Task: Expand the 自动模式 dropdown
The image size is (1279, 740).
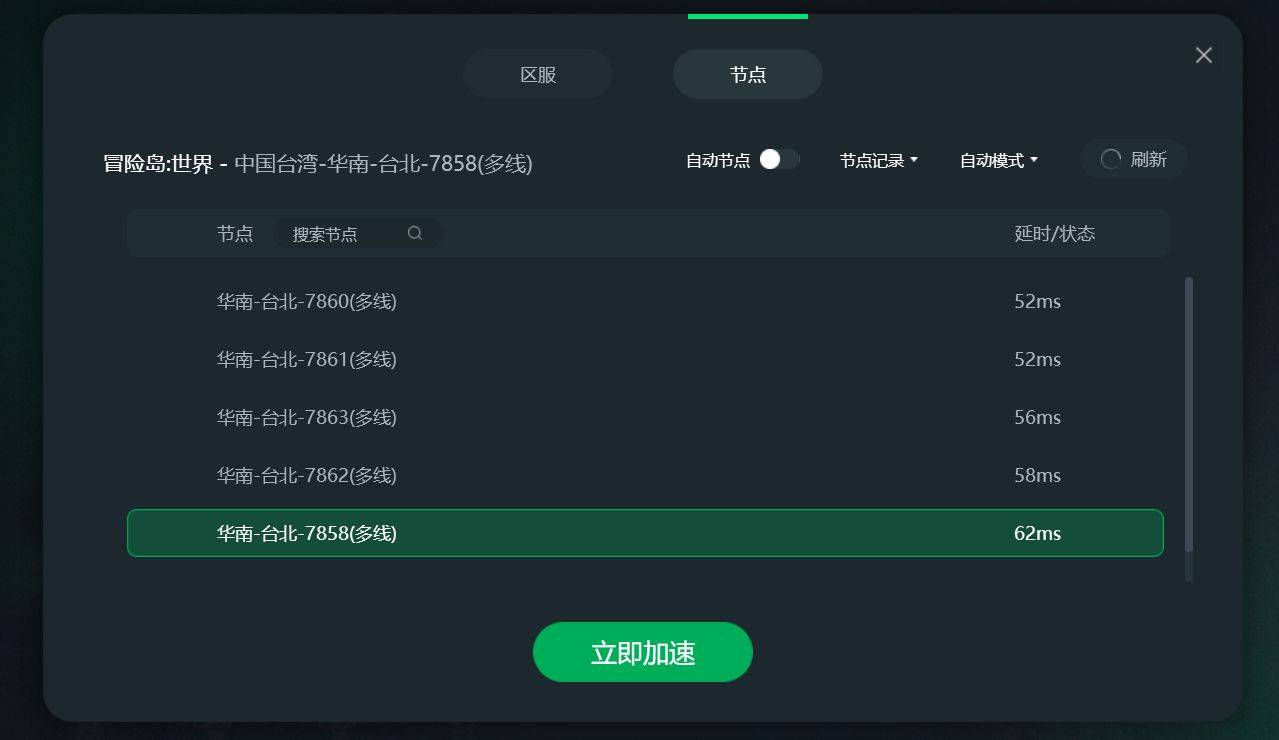Action: (x=998, y=160)
